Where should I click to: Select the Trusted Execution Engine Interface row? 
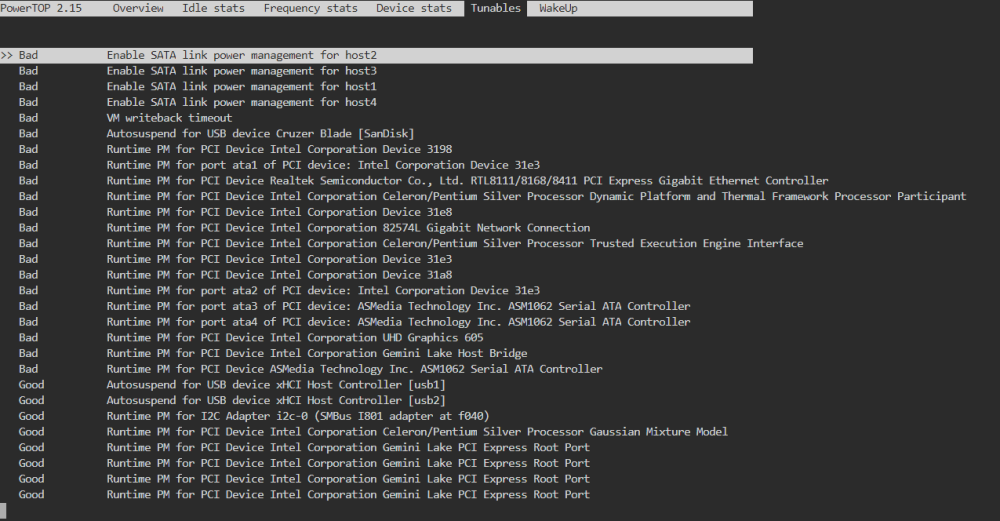click(411, 244)
